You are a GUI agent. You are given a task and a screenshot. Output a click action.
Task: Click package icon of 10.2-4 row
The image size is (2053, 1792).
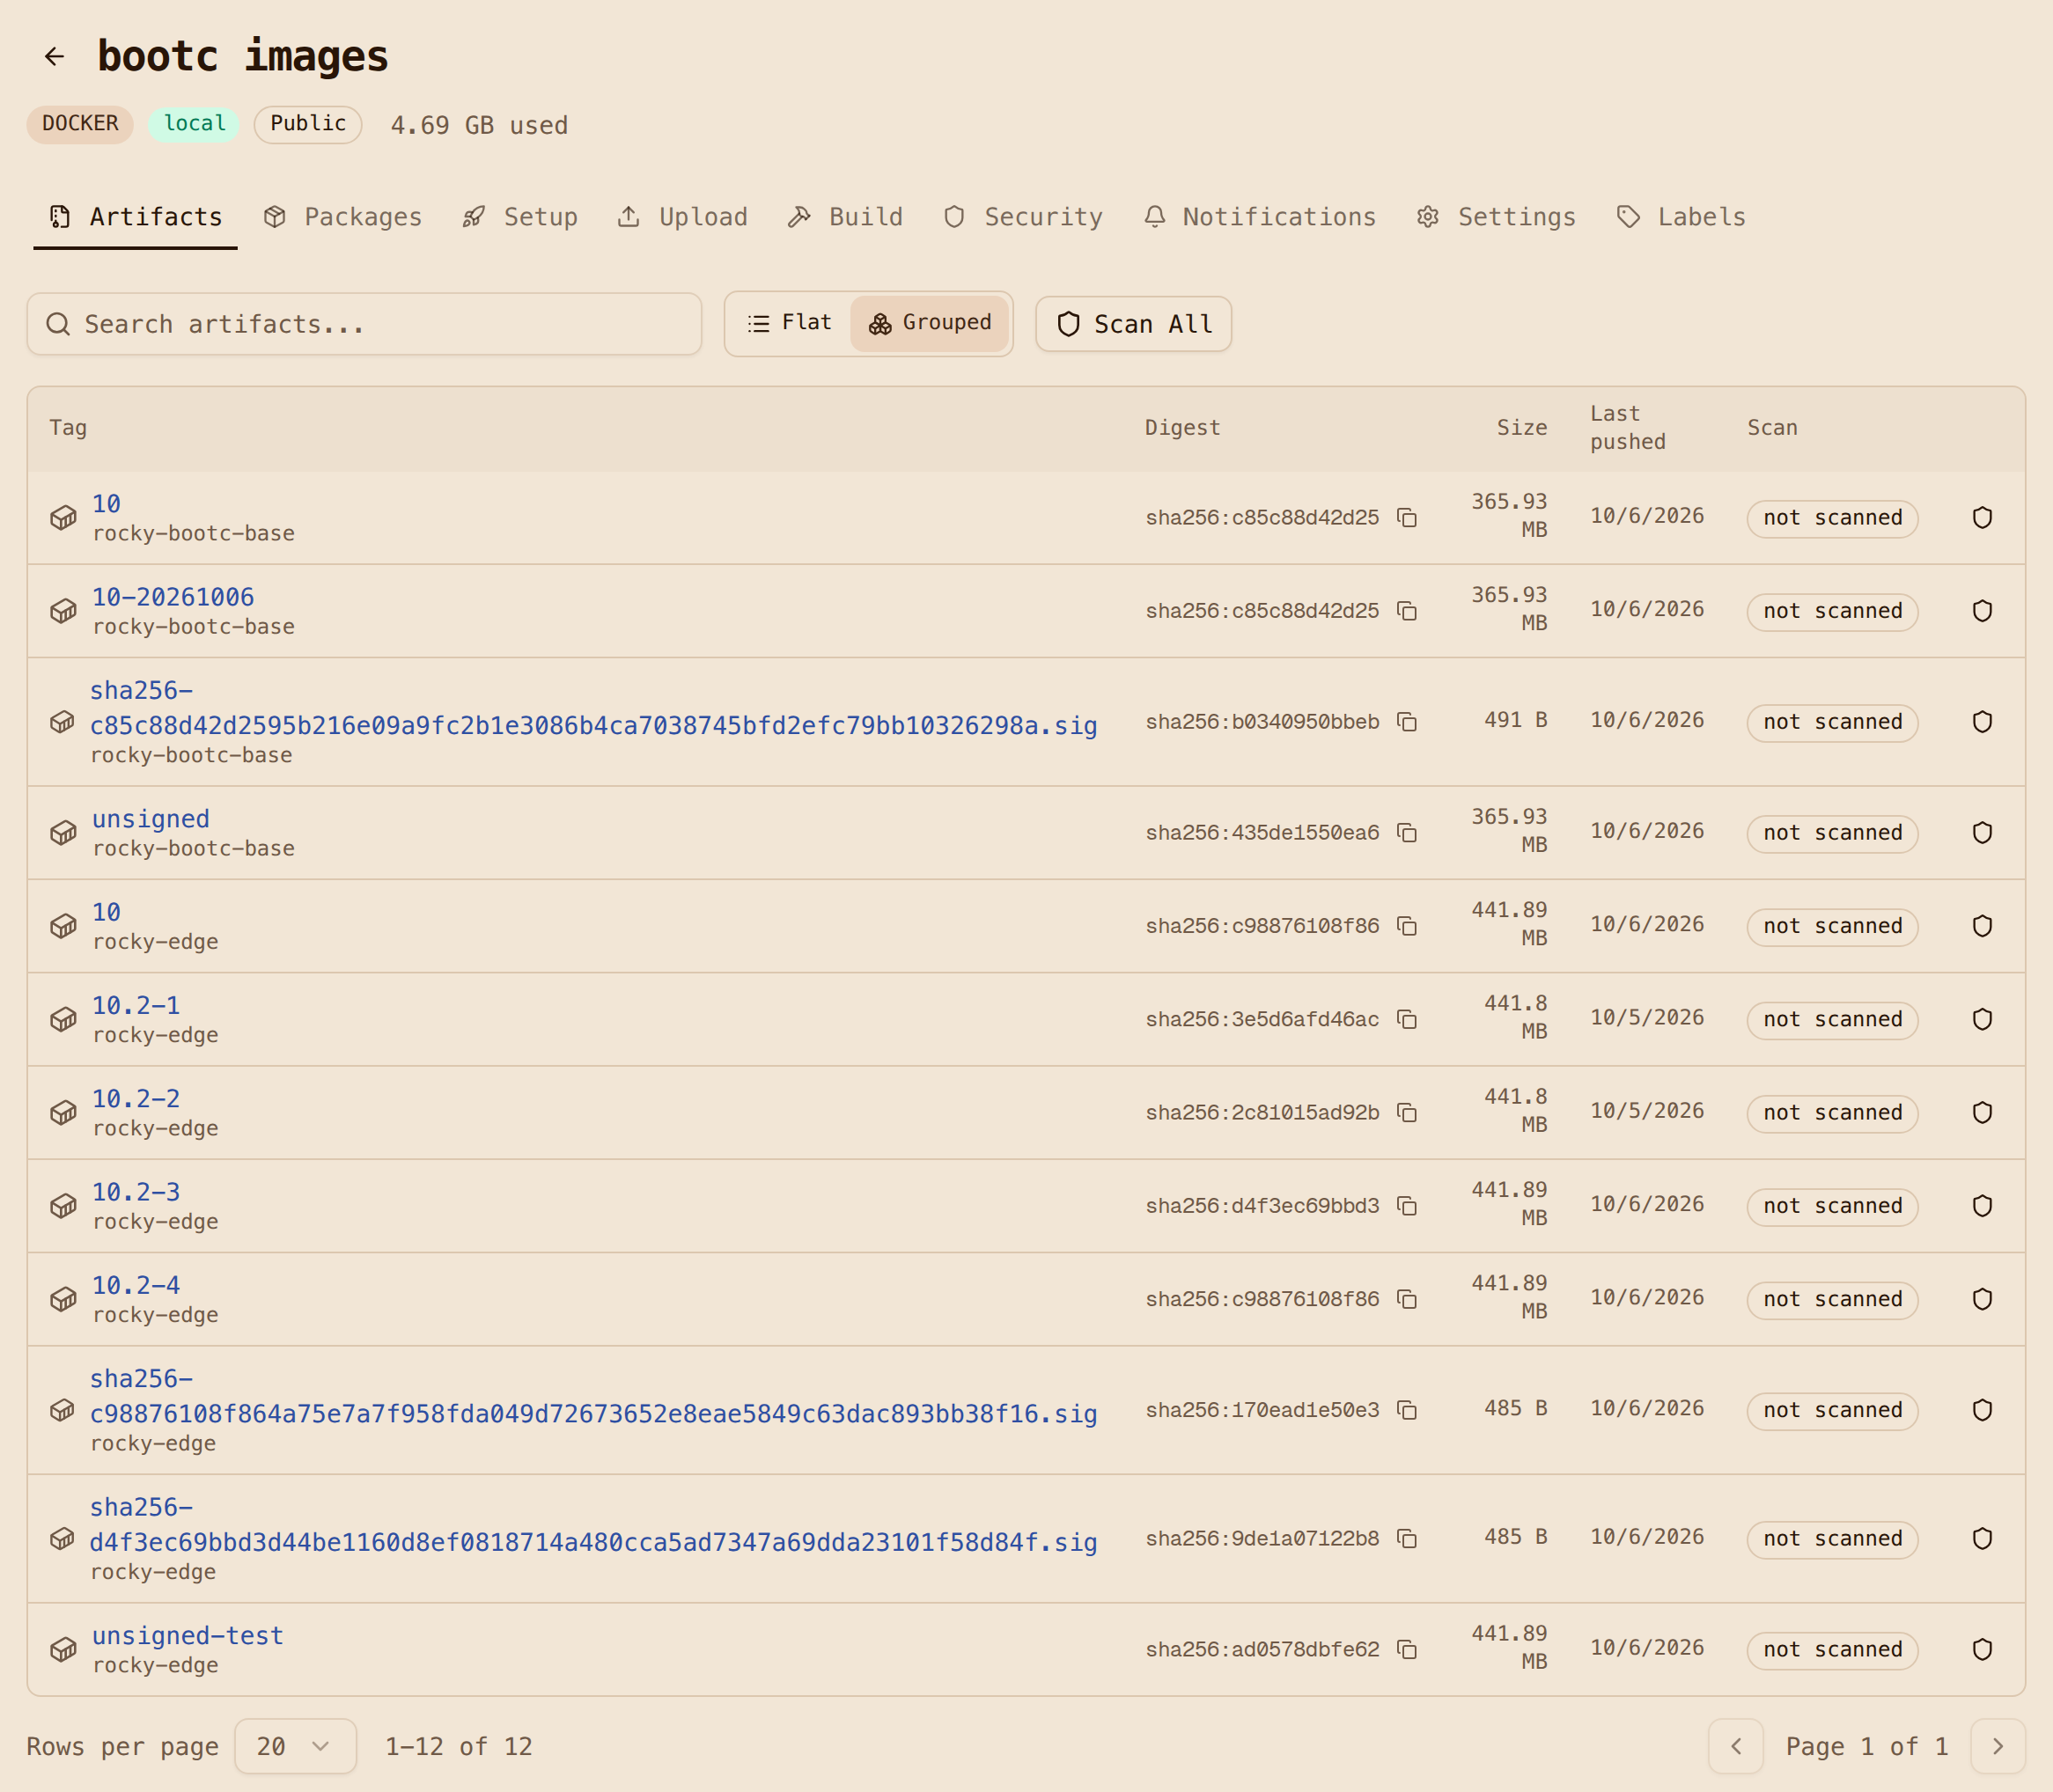click(x=63, y=1299)
